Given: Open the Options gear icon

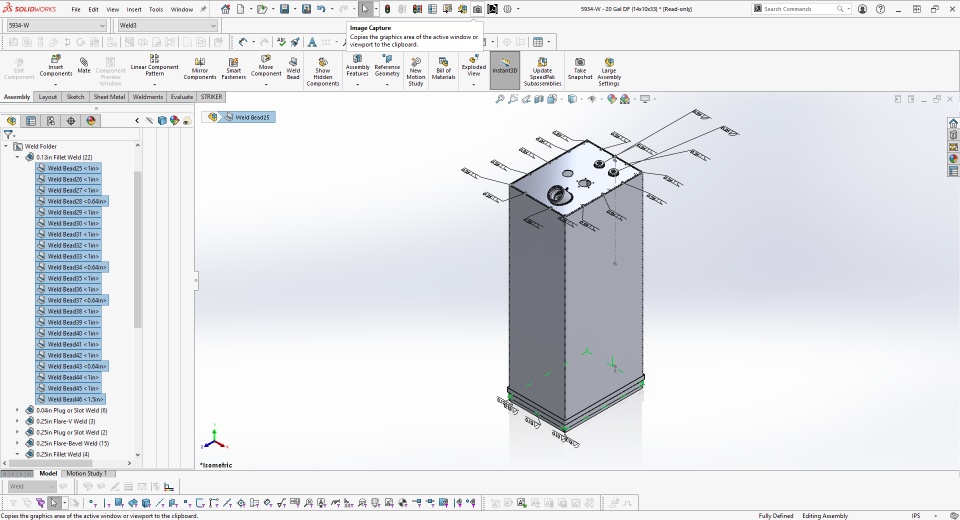Looking at the screenshot, I should pos(508,9).
